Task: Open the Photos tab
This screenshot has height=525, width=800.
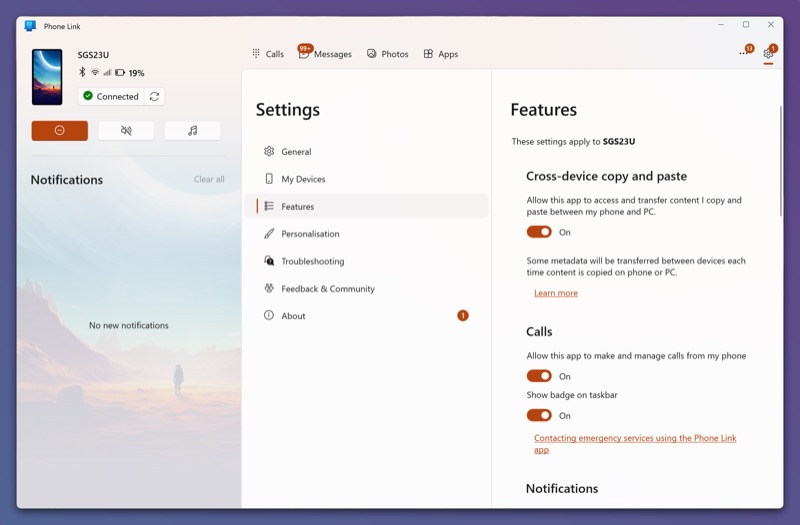Action: [388, 54]
